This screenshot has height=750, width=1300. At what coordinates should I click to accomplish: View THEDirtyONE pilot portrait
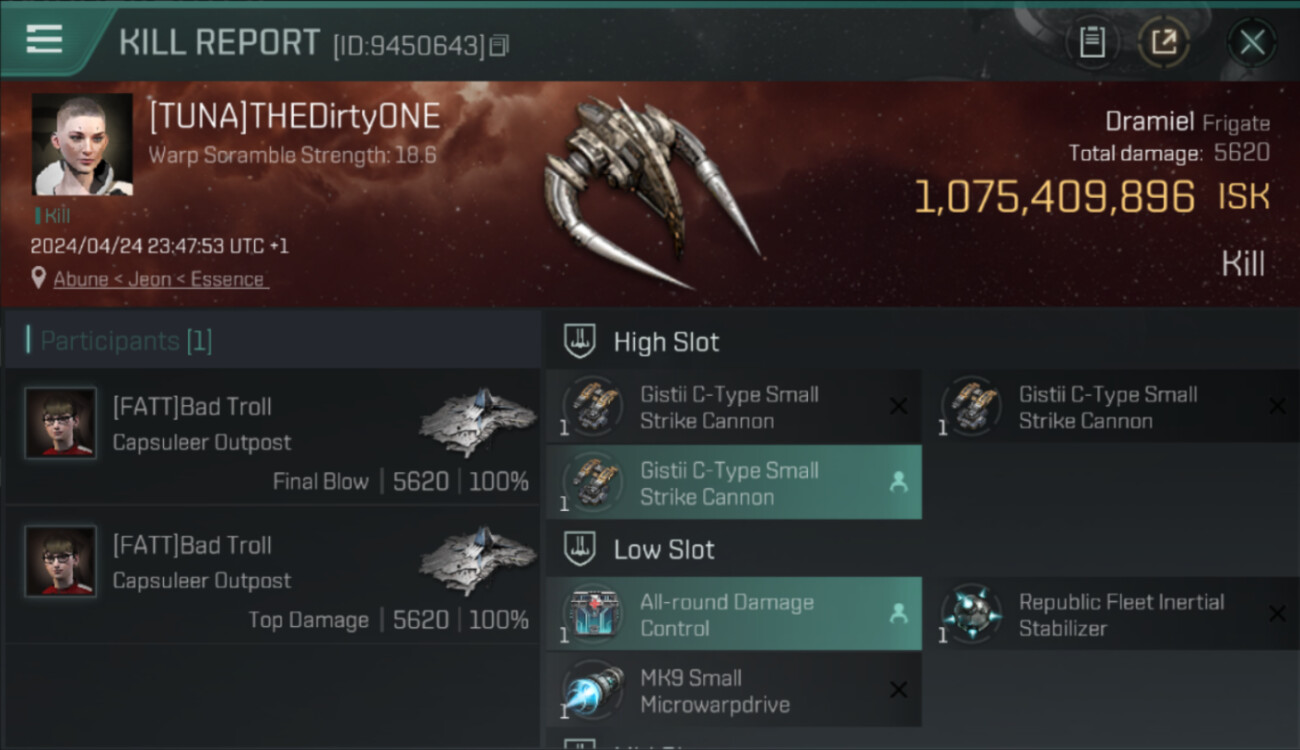tap(82, 145)
